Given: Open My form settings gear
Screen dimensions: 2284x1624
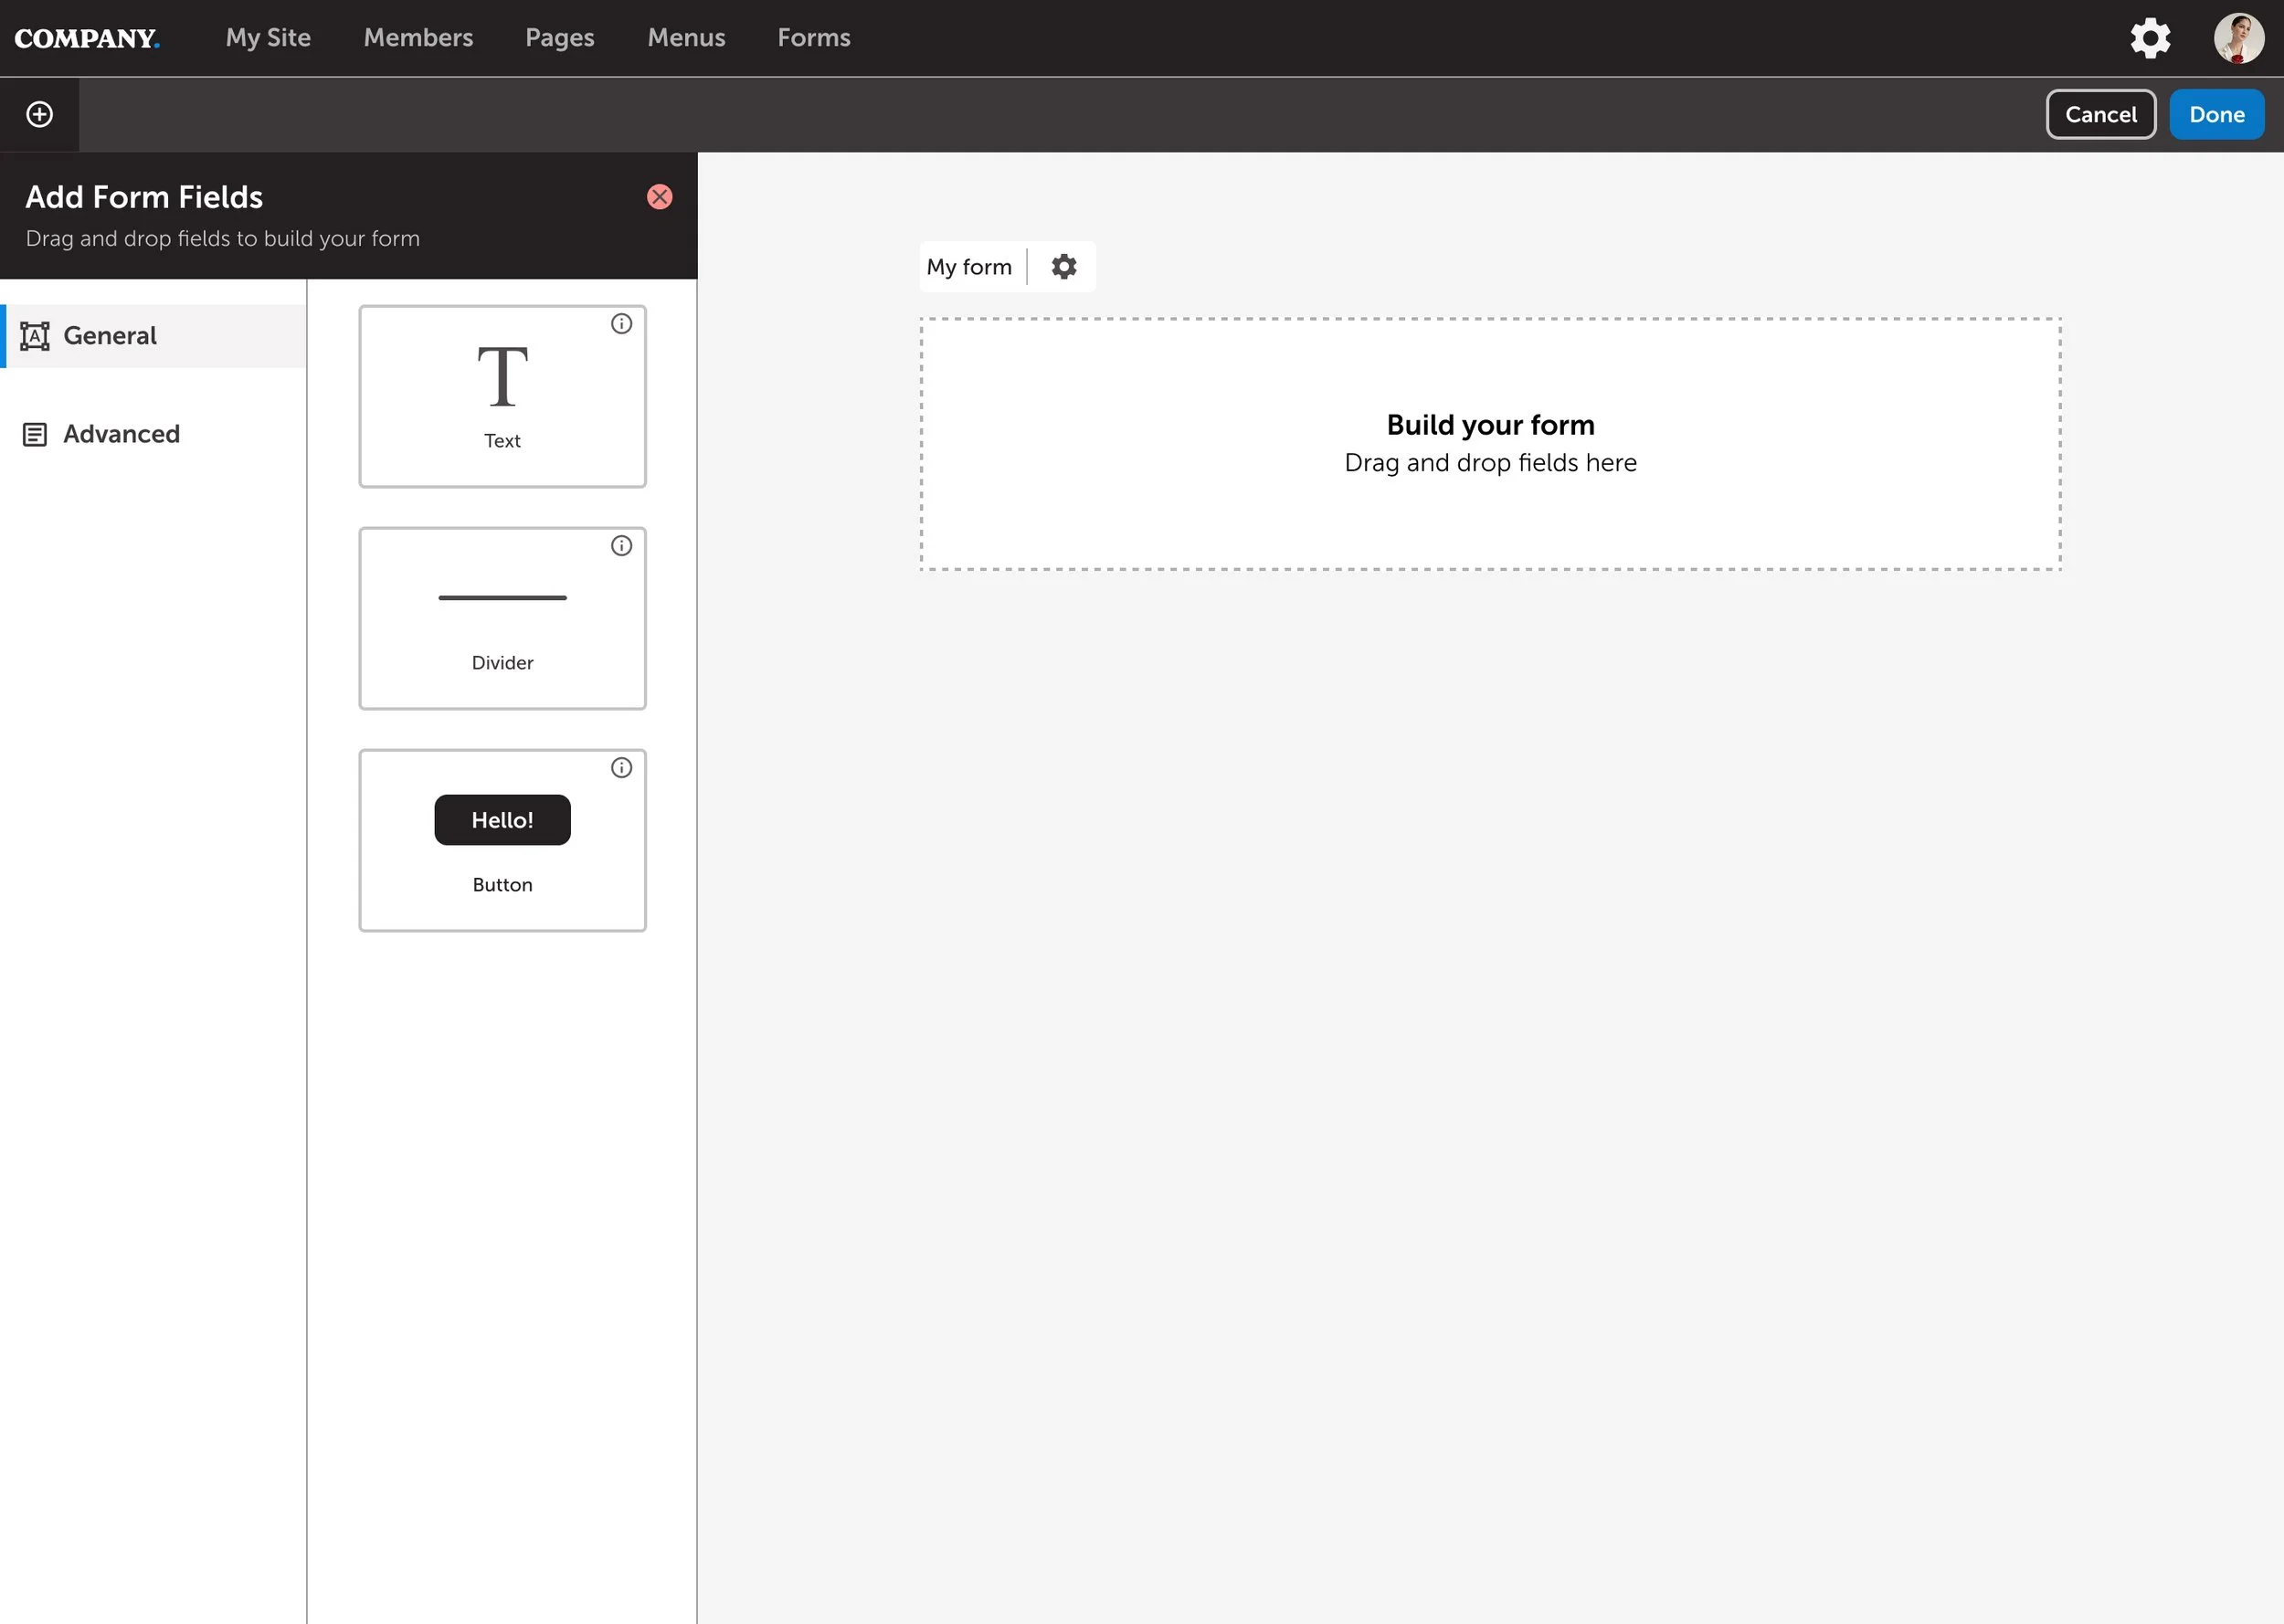Looking at the screenshot, I should tap(1064, 267).
